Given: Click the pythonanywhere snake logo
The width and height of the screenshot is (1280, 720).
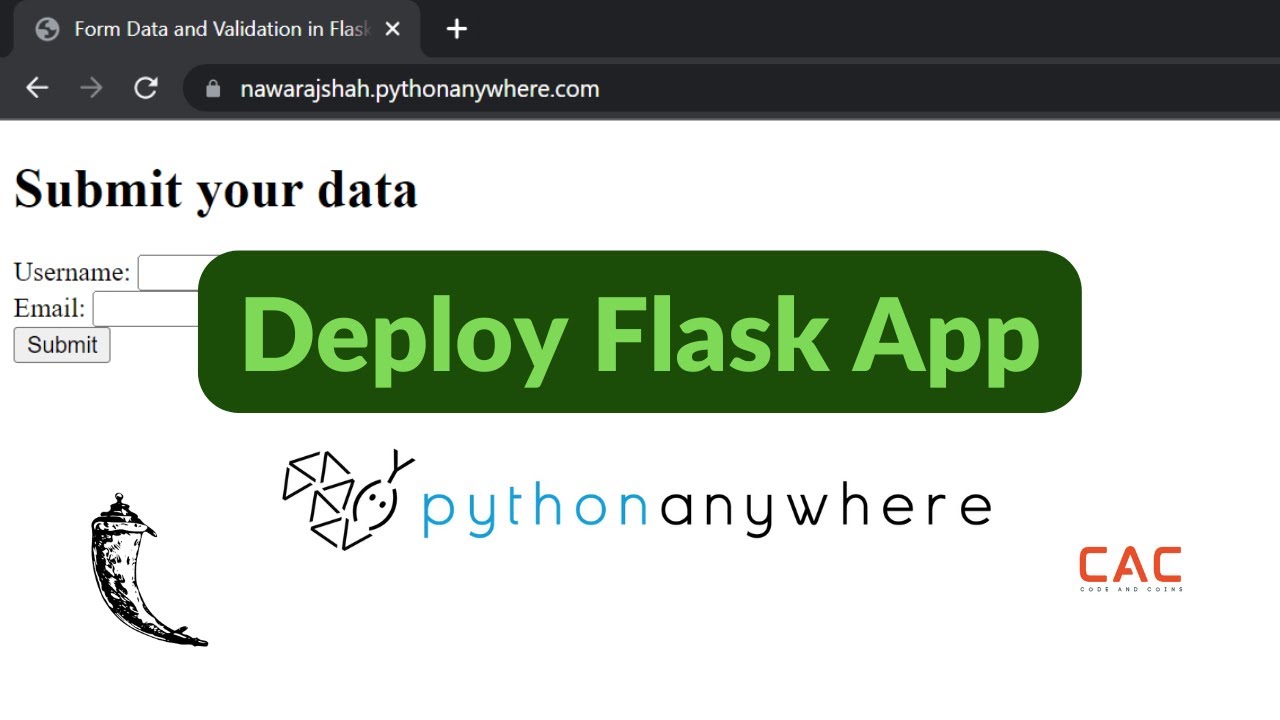Looking at the screenshot, I should tap(348, 499).
